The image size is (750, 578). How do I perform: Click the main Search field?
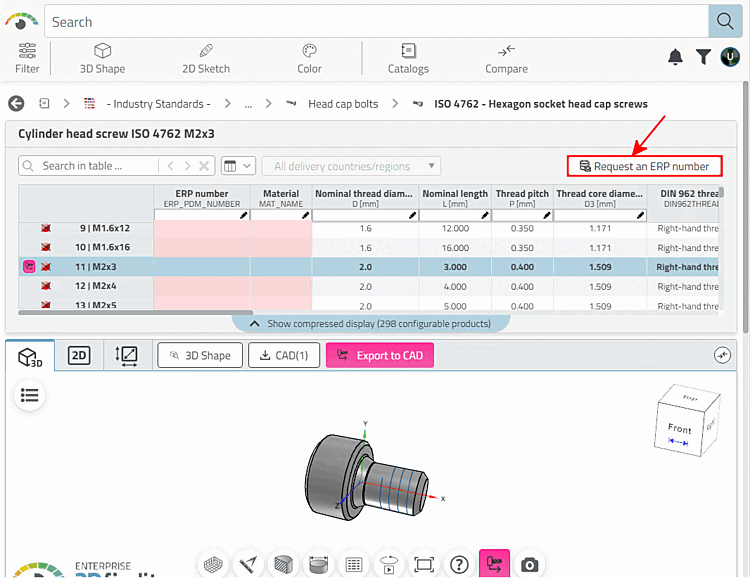pyautogui.click(x=376, y=22)
